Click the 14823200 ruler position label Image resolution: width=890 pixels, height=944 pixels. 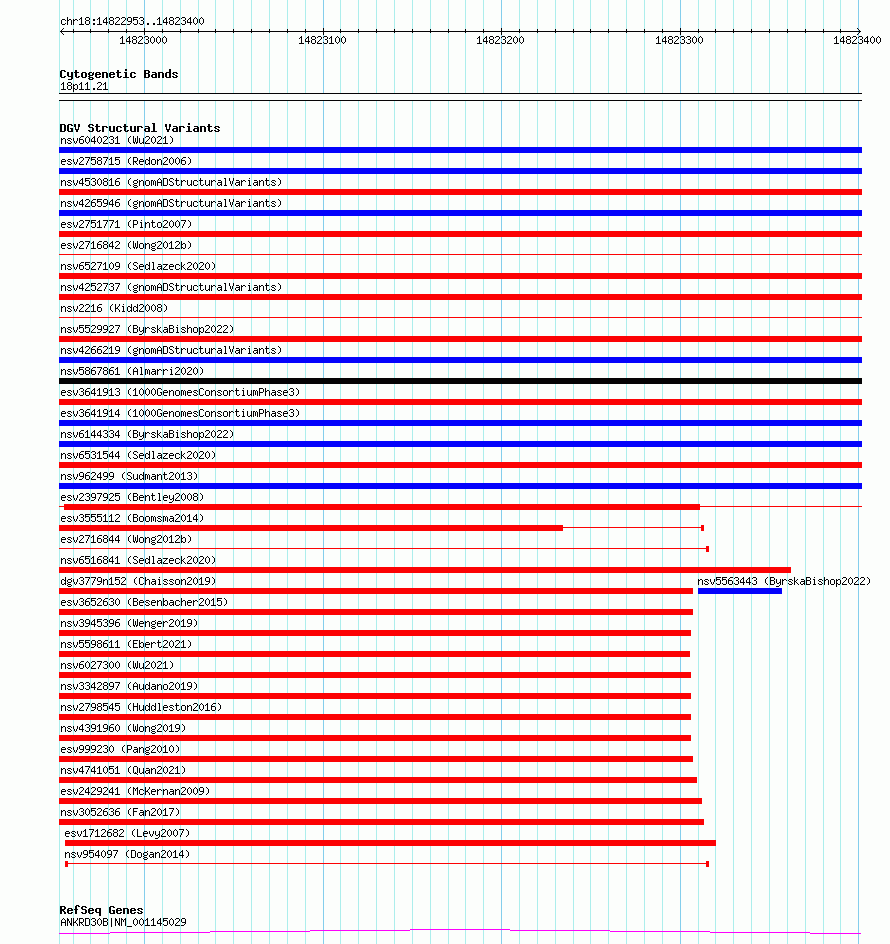500,40
